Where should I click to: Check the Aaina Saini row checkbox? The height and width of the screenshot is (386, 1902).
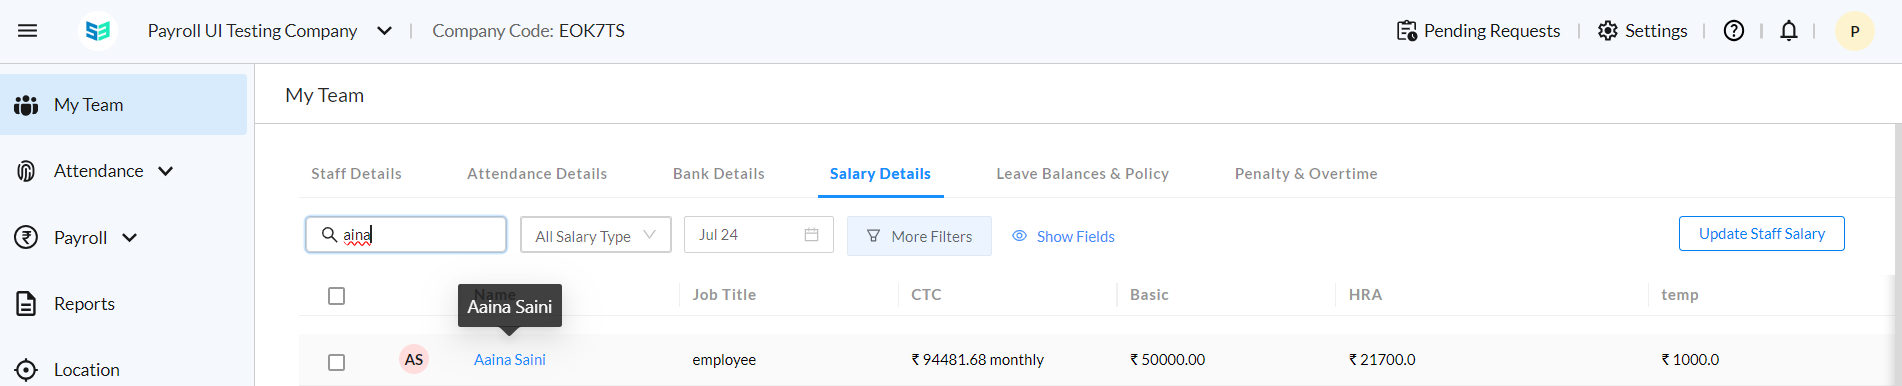337,362
